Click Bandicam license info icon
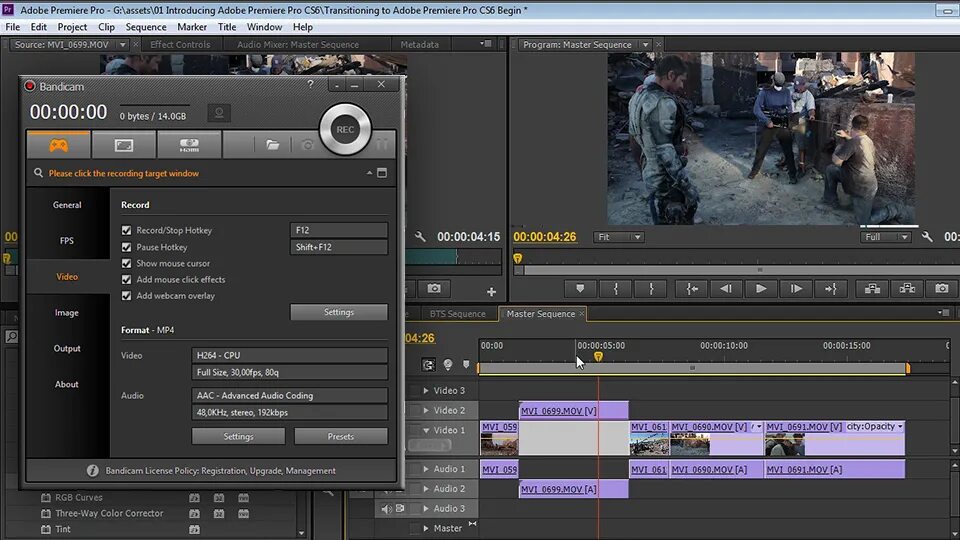This screenshot has width=960, height=540. pos(92,471)
